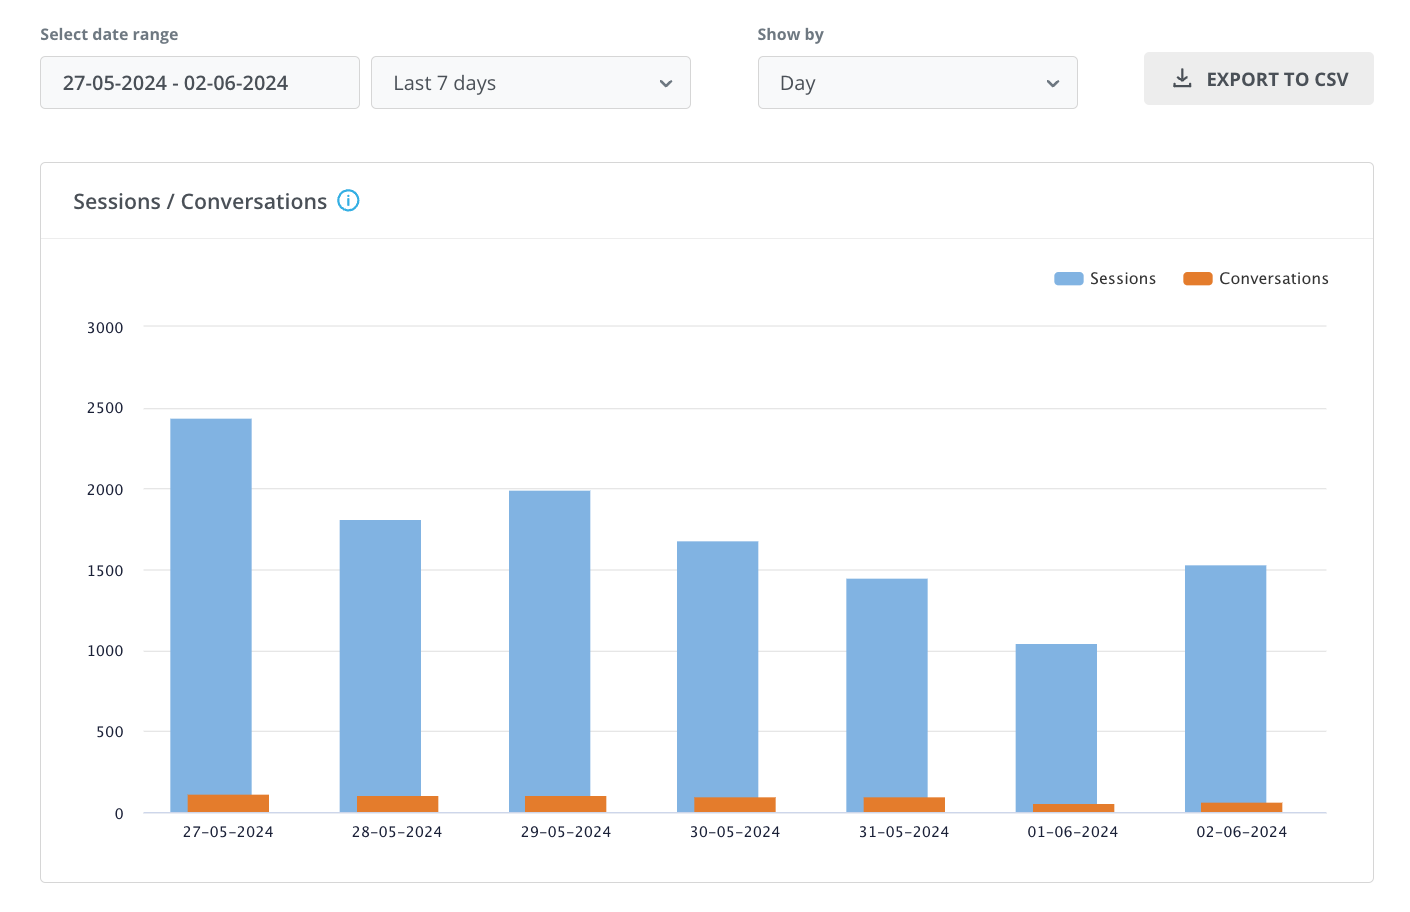The image size is (1410, 912).
Task: Click the orange Conversations bar for 30-05-2024
Action: coord(735,805)
